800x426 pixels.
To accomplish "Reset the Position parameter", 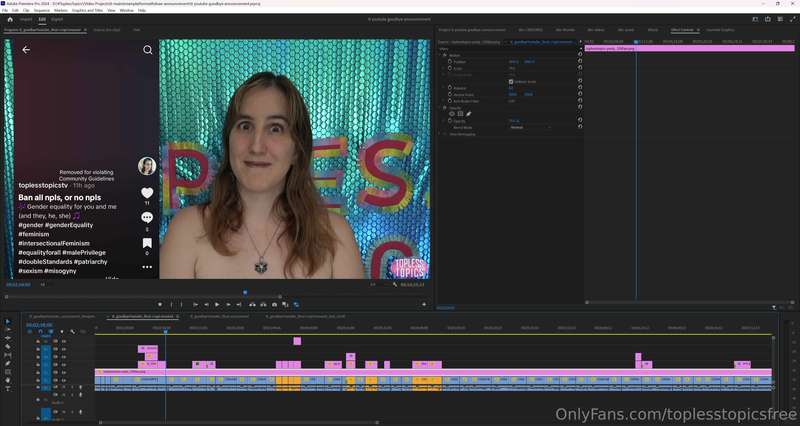I will coord(580,61).
